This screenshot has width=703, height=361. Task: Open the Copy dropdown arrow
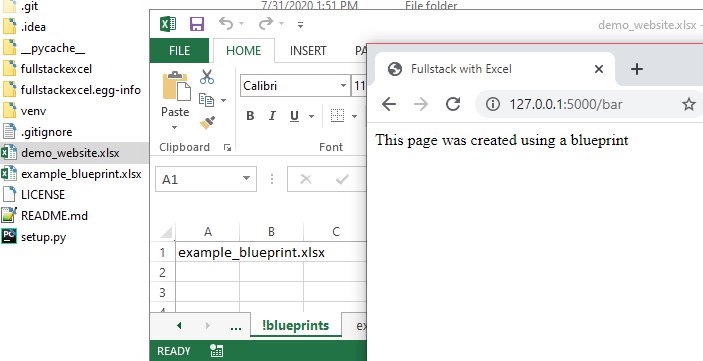(223, 100)
